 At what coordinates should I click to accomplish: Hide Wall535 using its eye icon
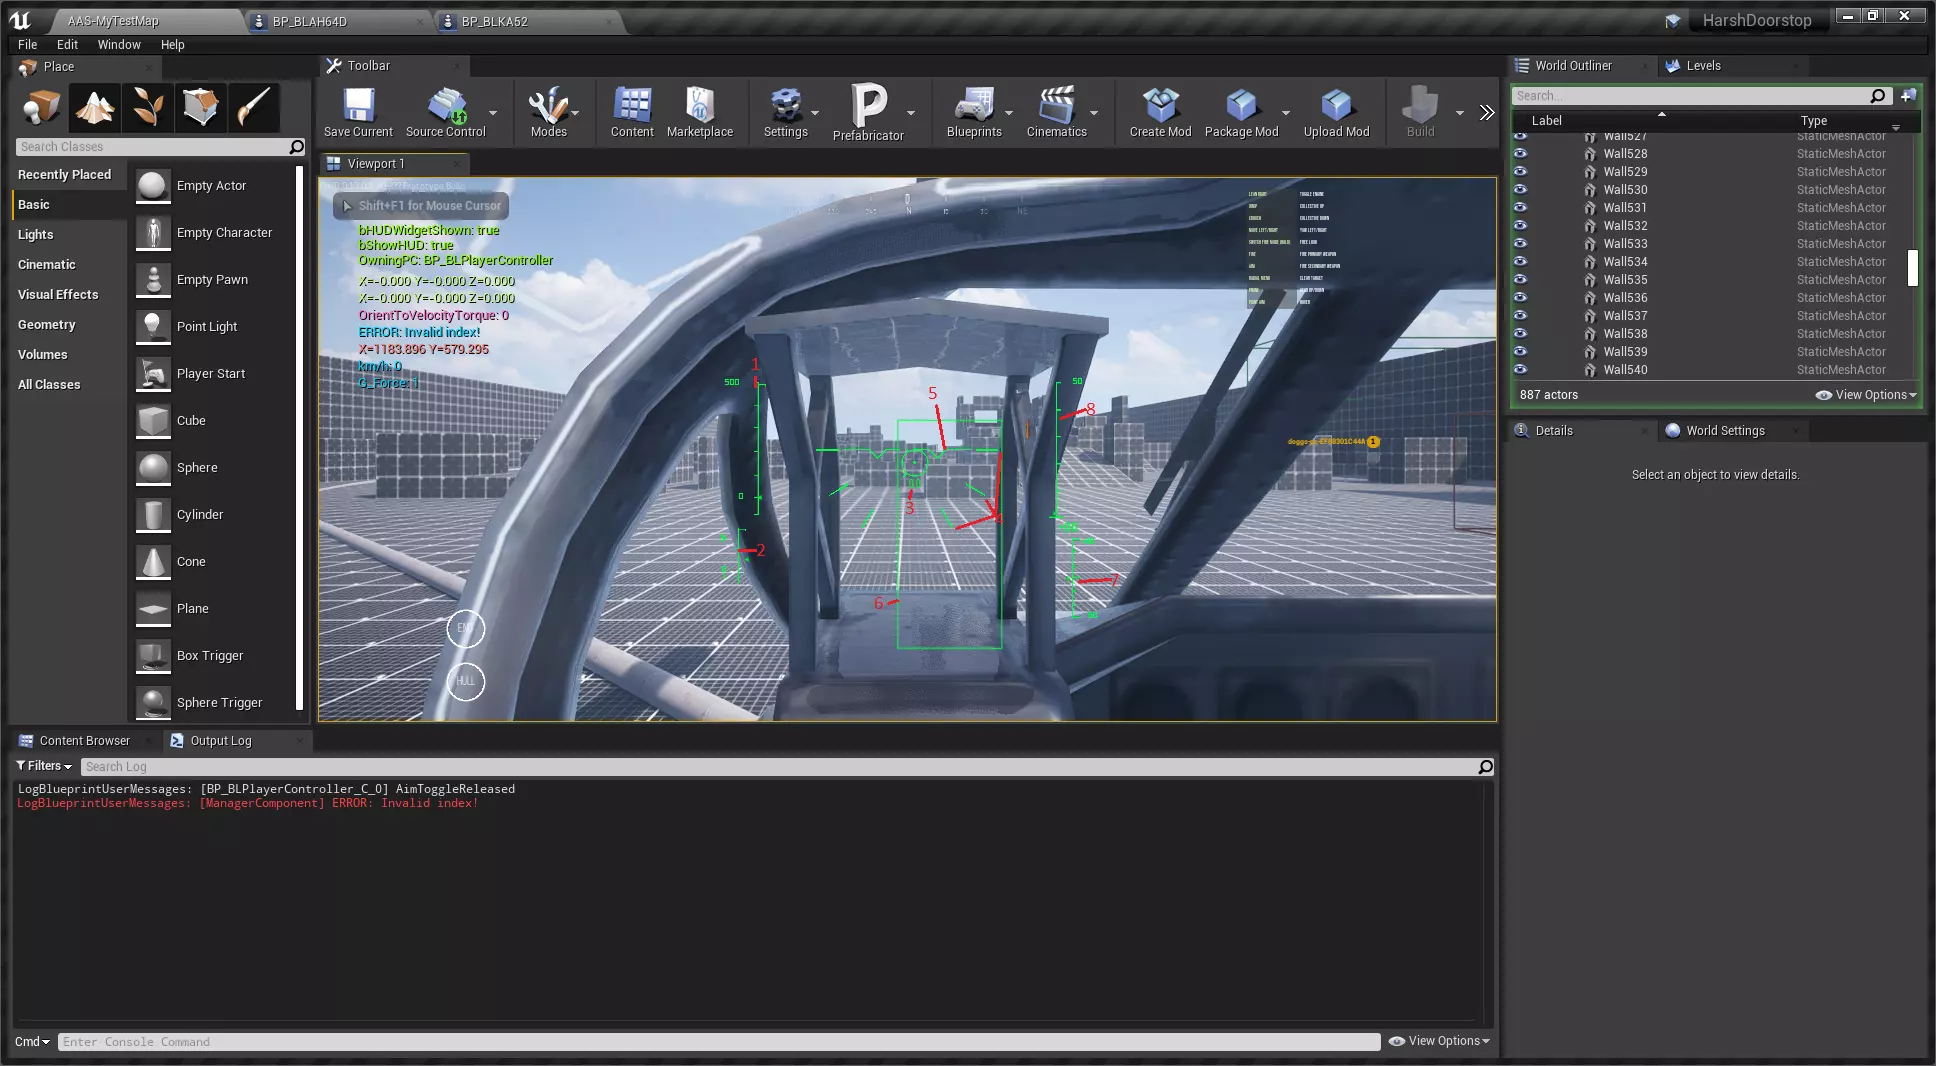click(x=1520, y=279)
